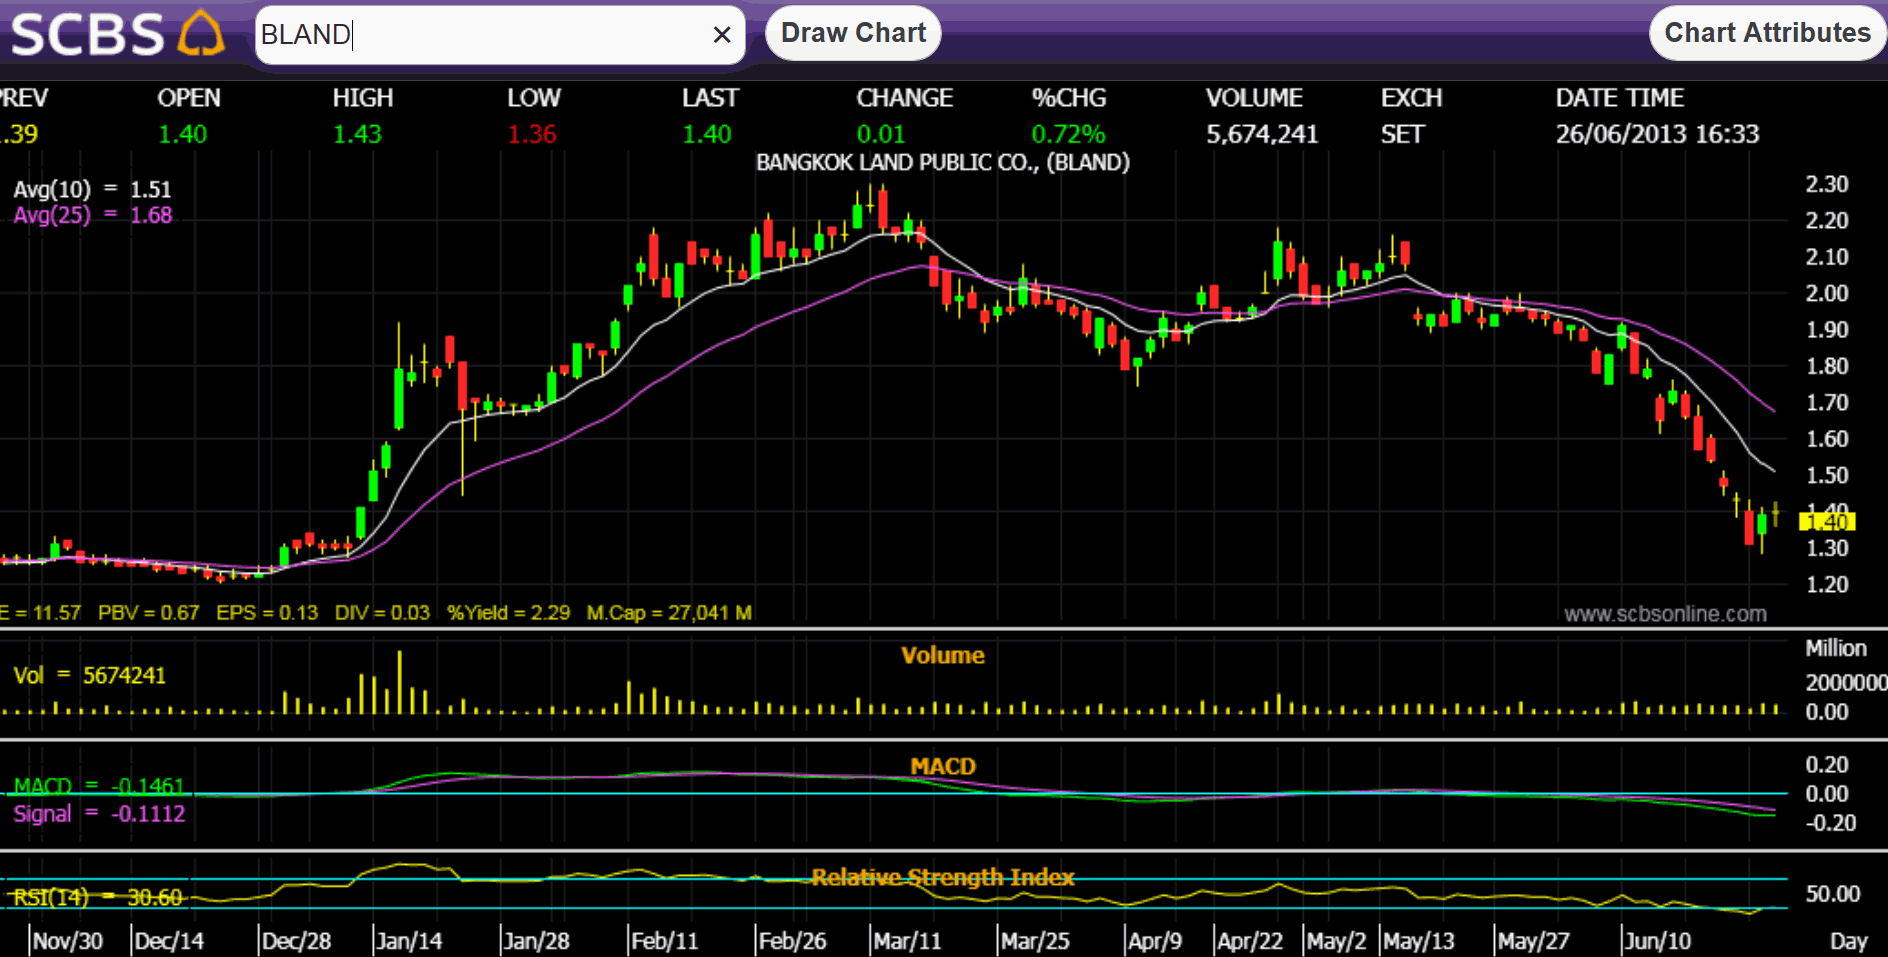Select the Nov/30 date on the axis
Image resolution: width=1888 pixels, height=957 pixels.
(x=67, y=941)
